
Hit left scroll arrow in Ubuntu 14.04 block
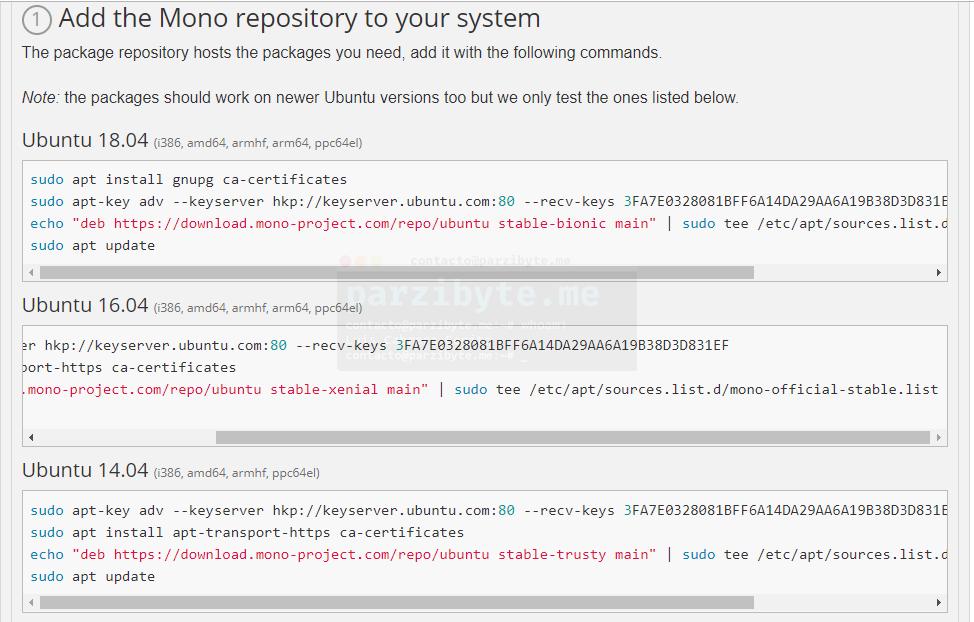pyautogui.click(x=31, y=603)
